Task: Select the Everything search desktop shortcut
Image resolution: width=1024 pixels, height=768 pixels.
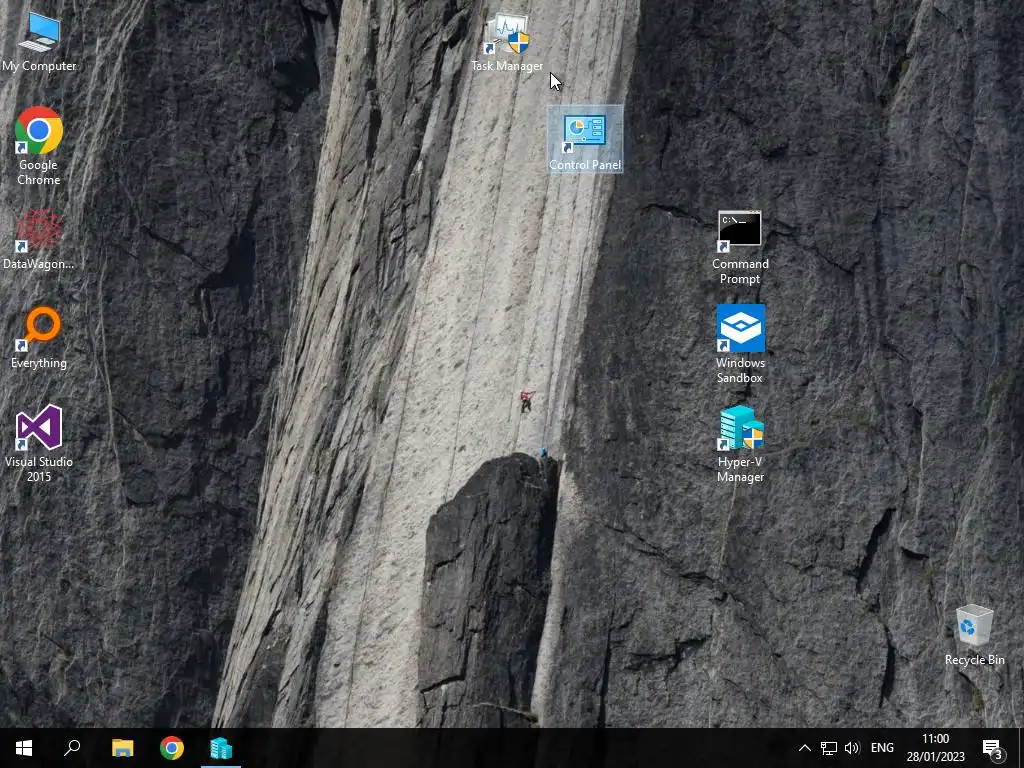Action: pyautogui.click(x=39, y=338)
